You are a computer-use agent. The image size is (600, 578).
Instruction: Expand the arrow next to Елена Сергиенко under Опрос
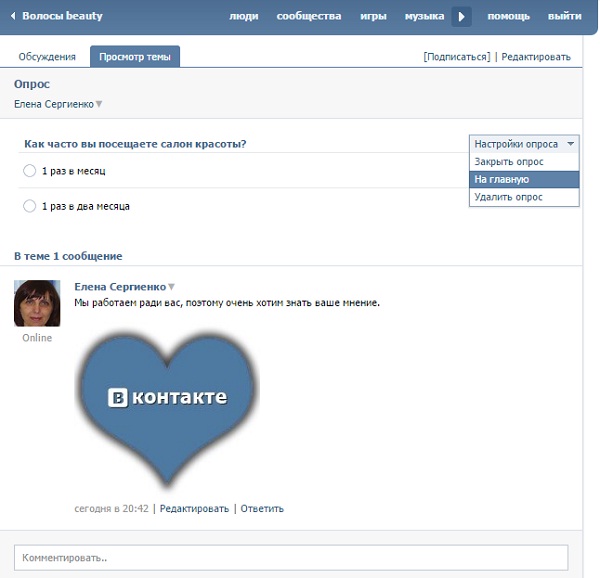99,104
